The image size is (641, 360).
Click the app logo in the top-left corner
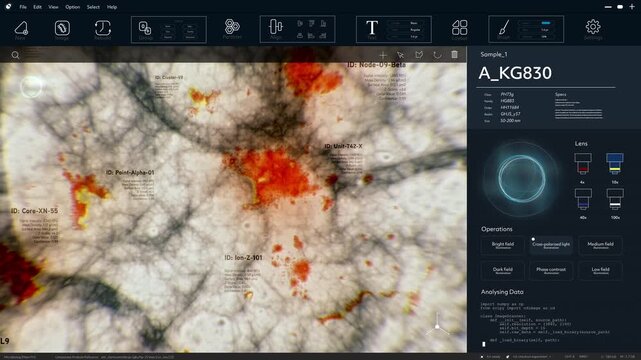tap(8, 7)
